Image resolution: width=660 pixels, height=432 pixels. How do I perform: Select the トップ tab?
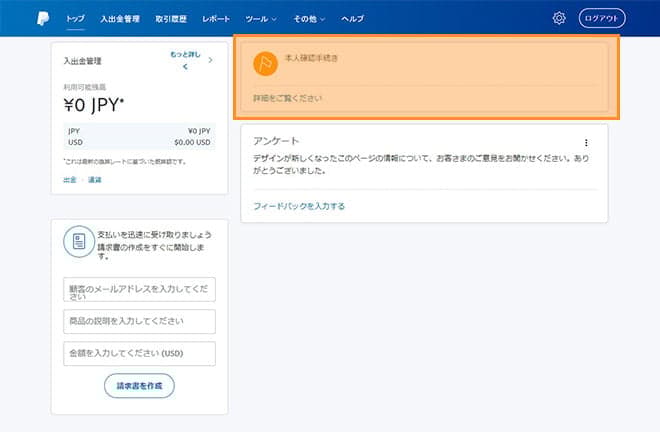click(x=75, y=19)
